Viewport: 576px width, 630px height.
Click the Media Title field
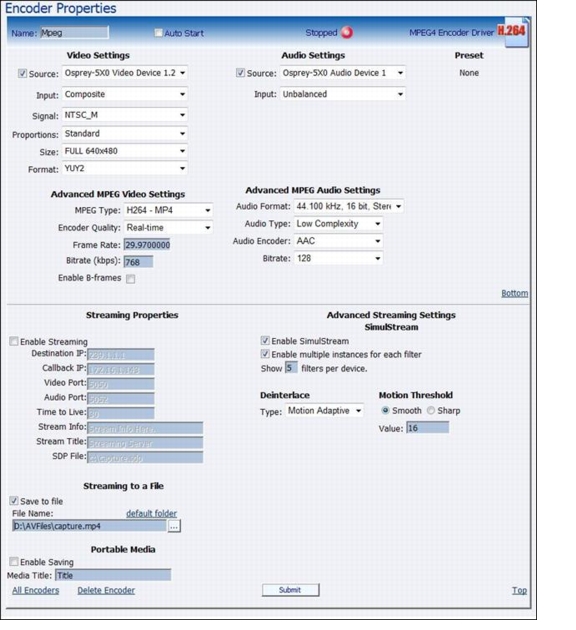click(x=113, y=575)
